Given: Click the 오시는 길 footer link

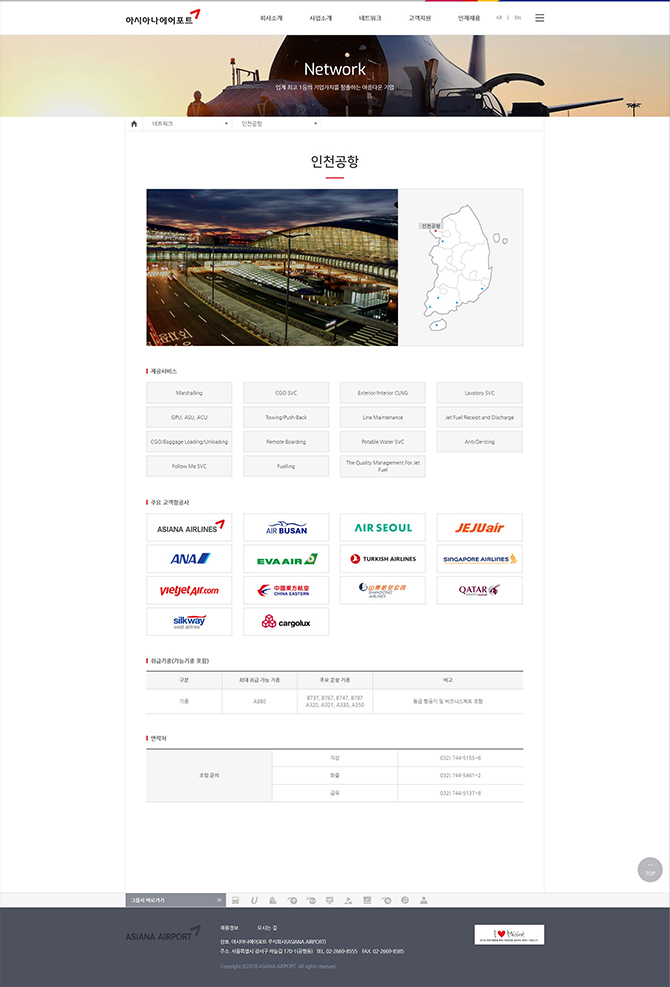Looking at the screenshot, I should (x=267, y=928).
